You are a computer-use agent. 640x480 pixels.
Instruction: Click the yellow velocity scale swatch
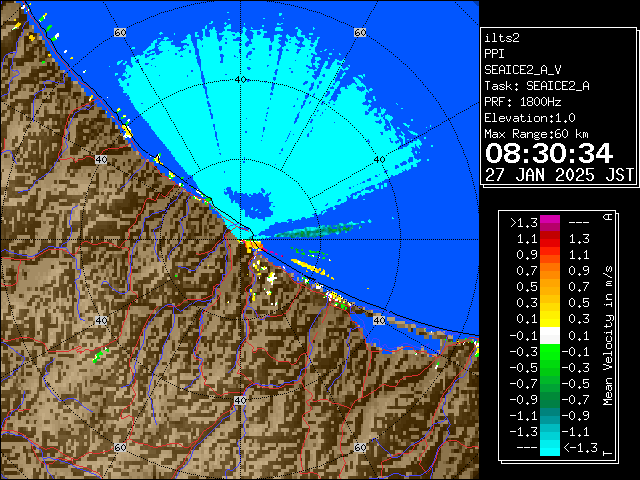[550, 319]
